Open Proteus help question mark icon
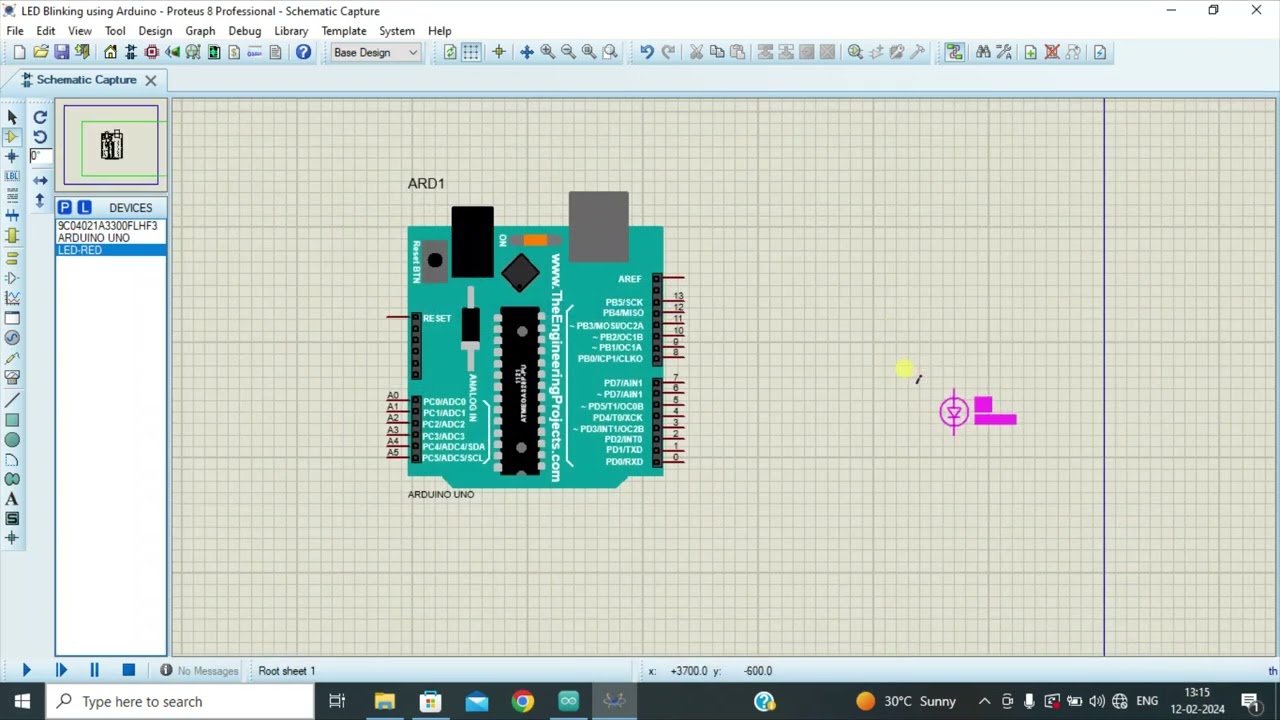The height and width of the screenshot is (720, 1280). pos(303,52)
